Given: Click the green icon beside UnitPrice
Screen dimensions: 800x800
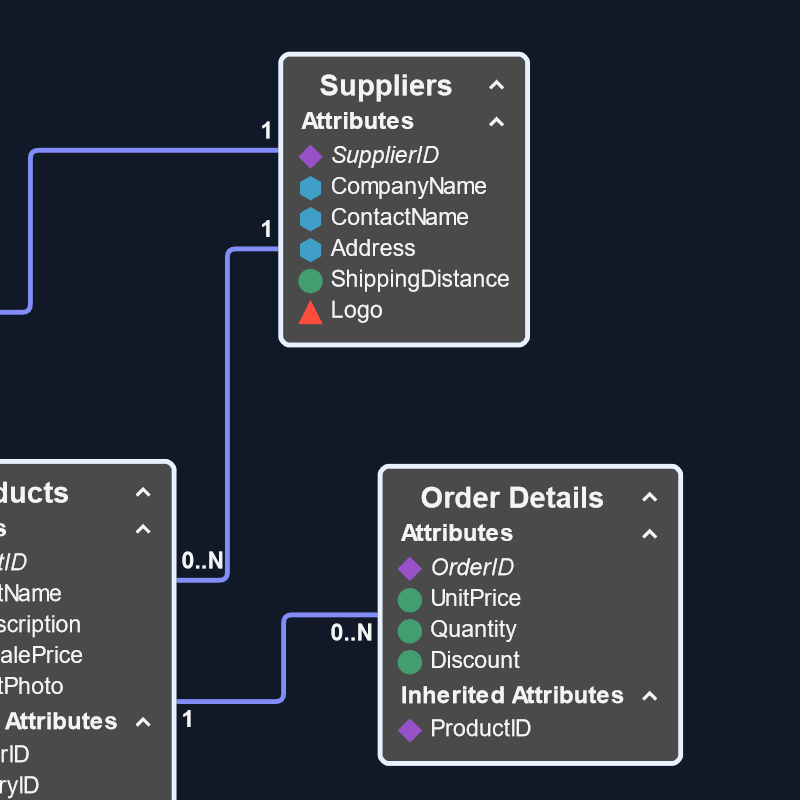Looking at the screenshot, I should pyautogui.click(x=408, y=599).
